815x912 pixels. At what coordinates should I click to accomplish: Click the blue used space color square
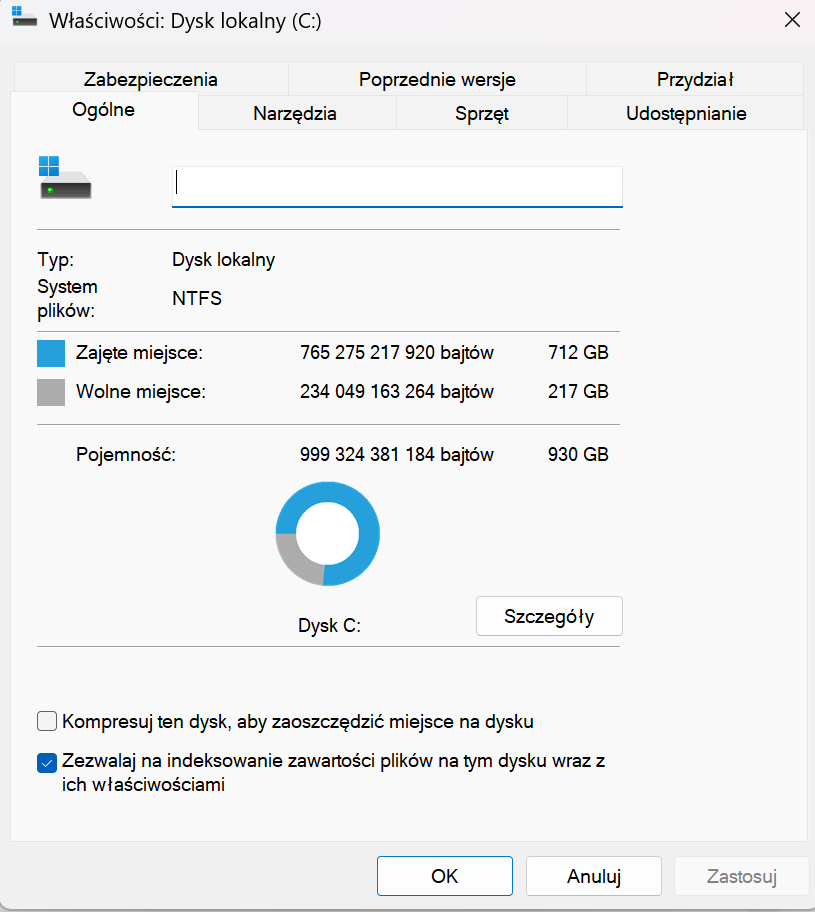51,353
